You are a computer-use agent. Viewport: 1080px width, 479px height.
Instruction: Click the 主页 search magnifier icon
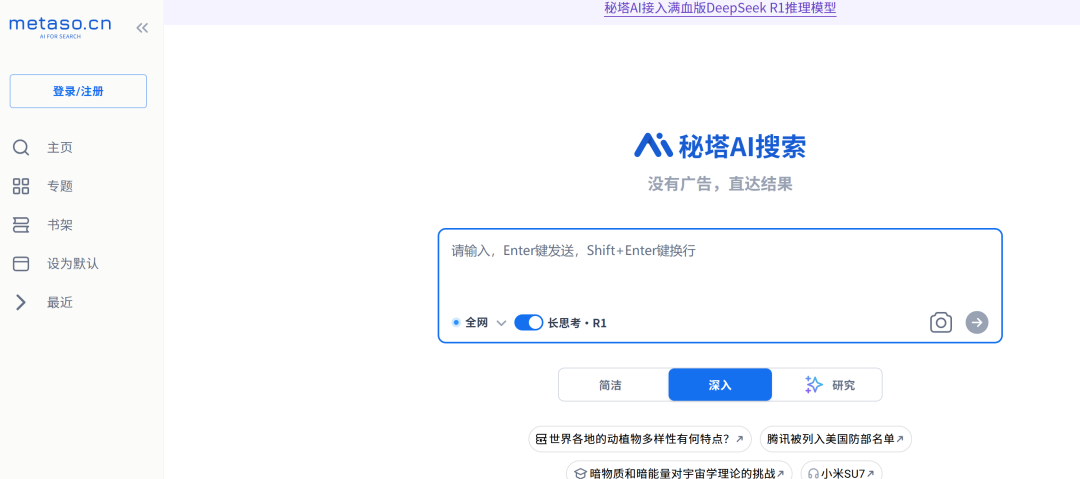pos(21,147)
